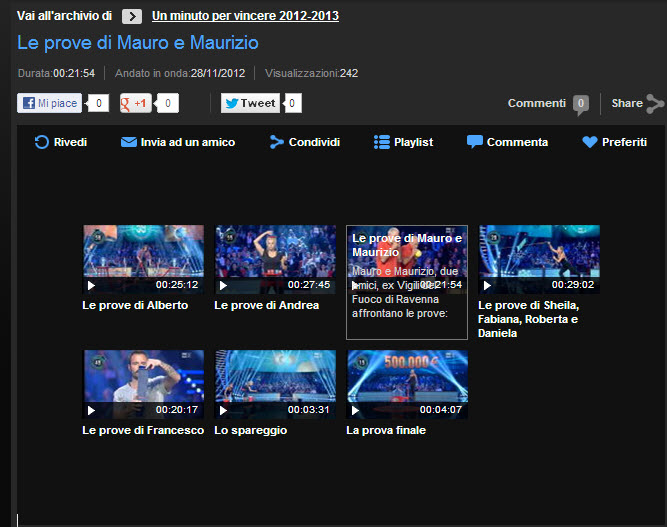Click the Commenta speech bubble icon
667x527 pixels.
click(475, 142)
